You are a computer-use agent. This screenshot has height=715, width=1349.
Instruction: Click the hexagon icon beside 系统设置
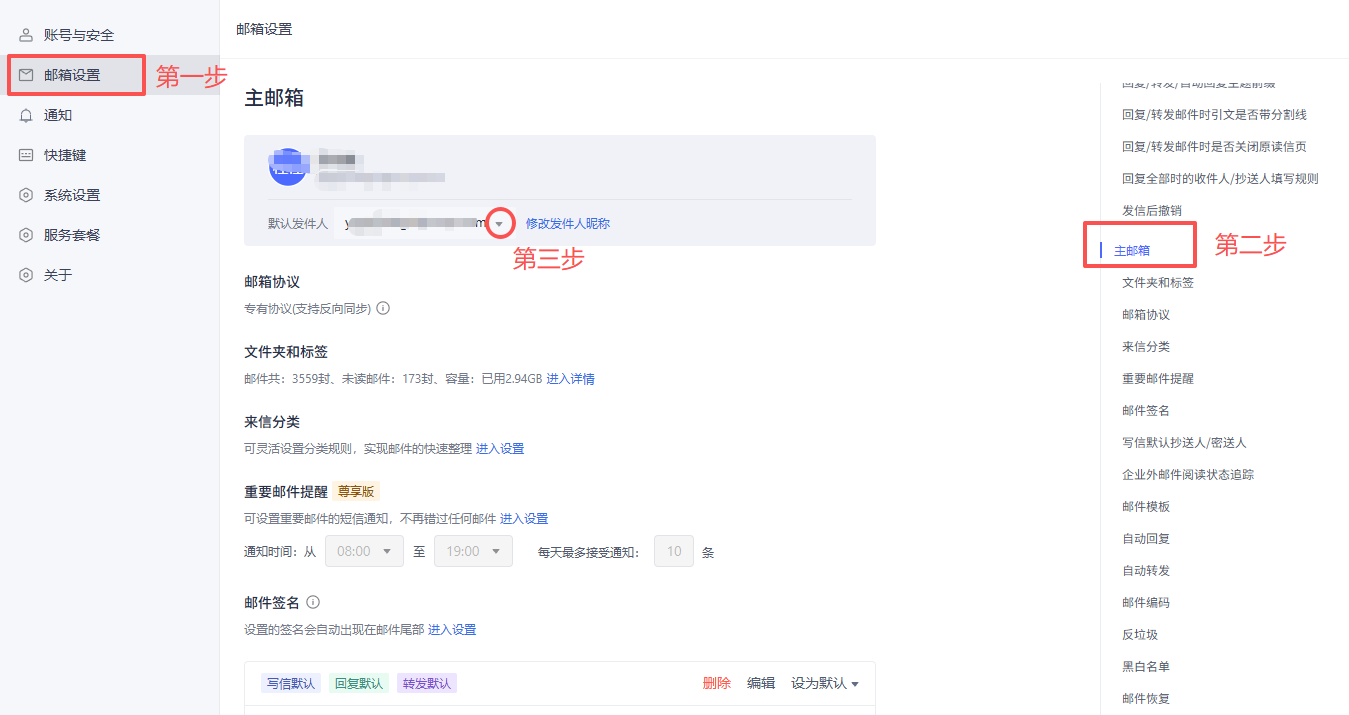26,195
